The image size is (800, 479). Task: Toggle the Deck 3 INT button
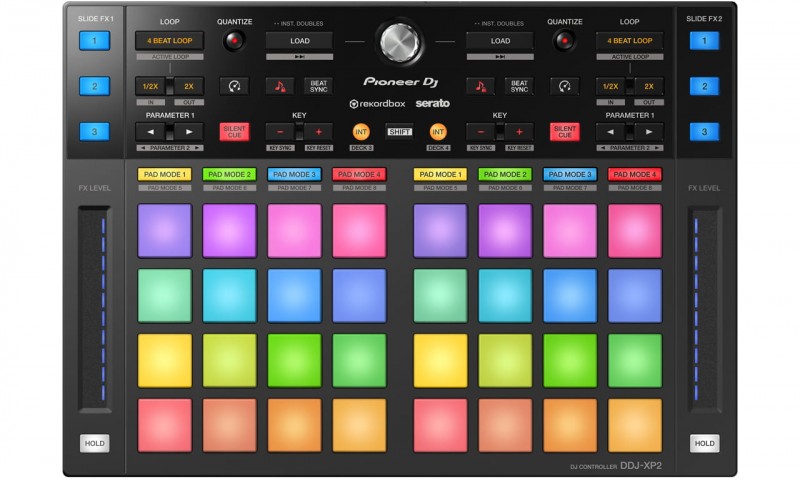point(361,131)
